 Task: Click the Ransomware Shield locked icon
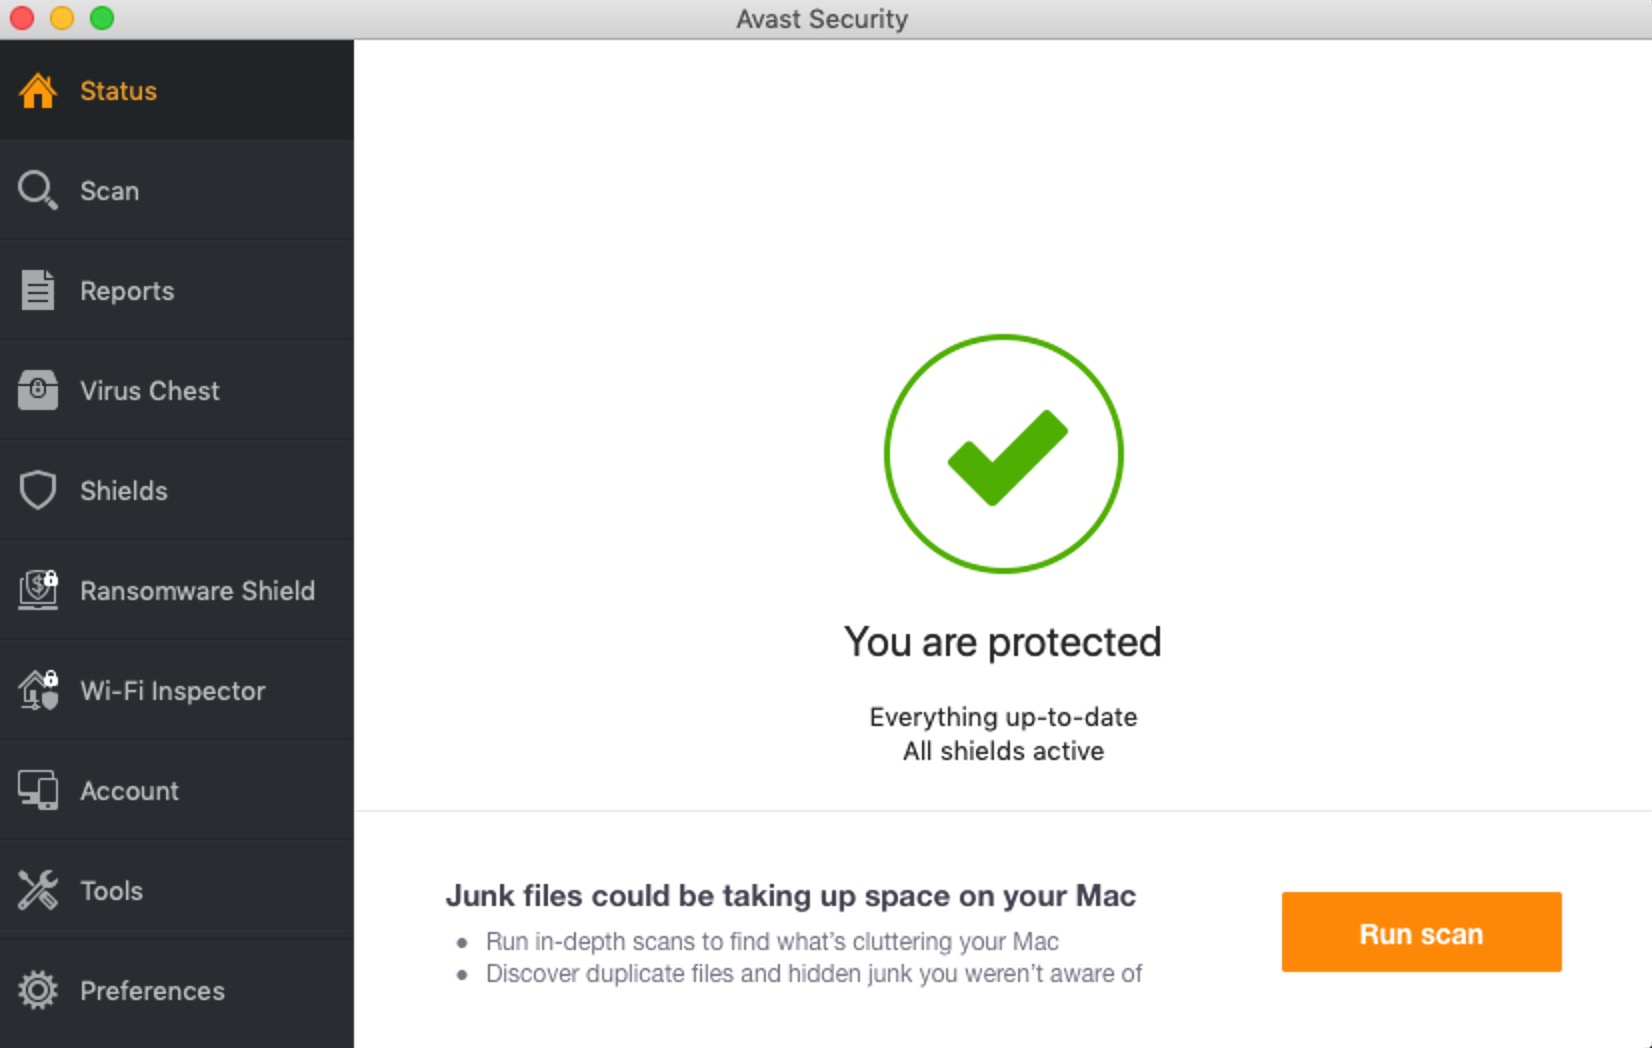pyautogui.click(x=38, y=590)
